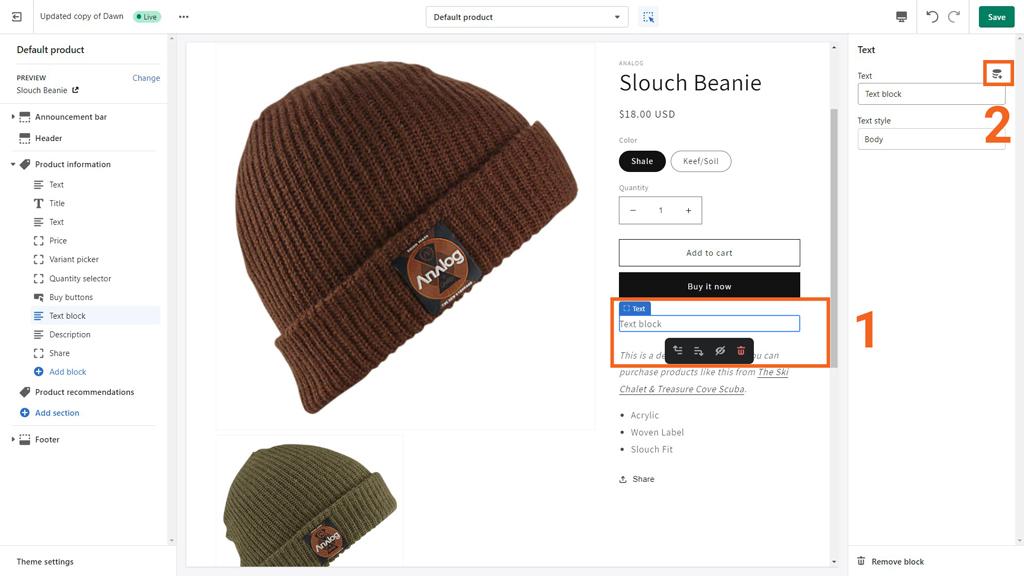
Task: Open the Default product template dropdown
Action: [527, 17]
